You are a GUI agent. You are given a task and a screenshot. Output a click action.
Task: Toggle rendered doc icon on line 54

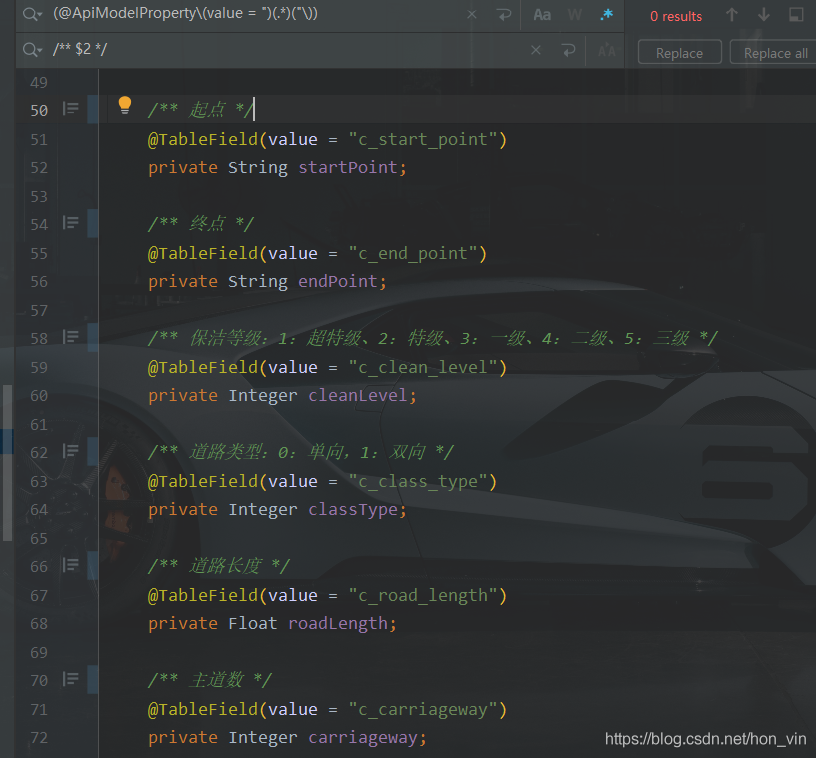[71, 223]
